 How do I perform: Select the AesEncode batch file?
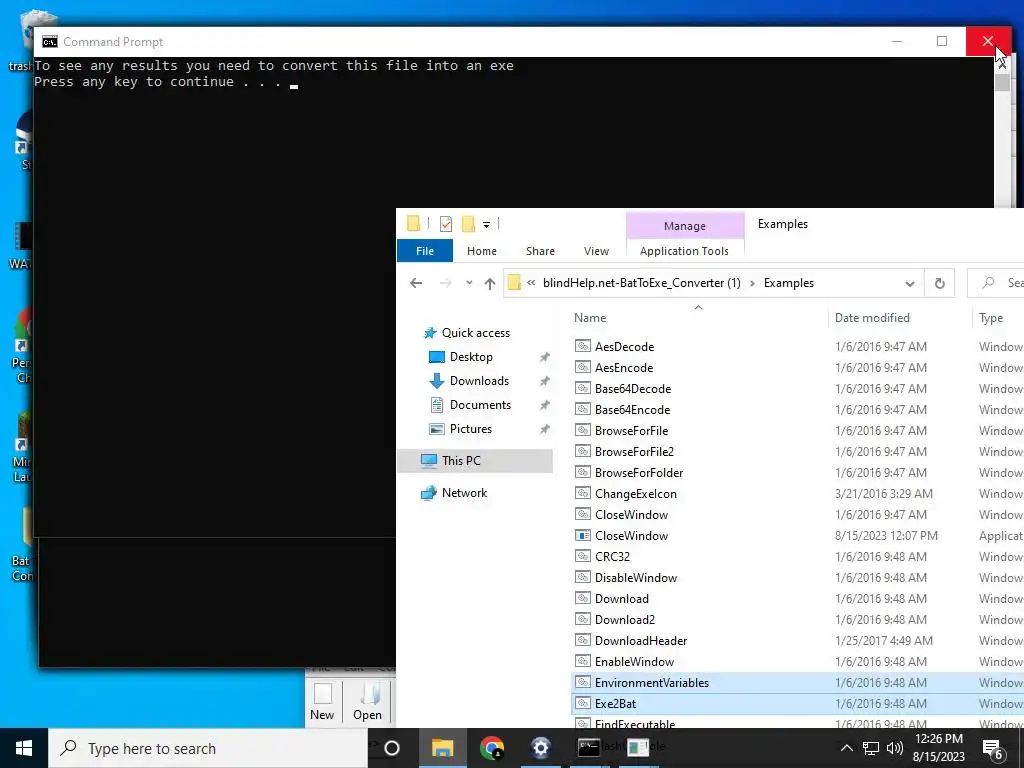pyautogui.click(x=623, y=368)
